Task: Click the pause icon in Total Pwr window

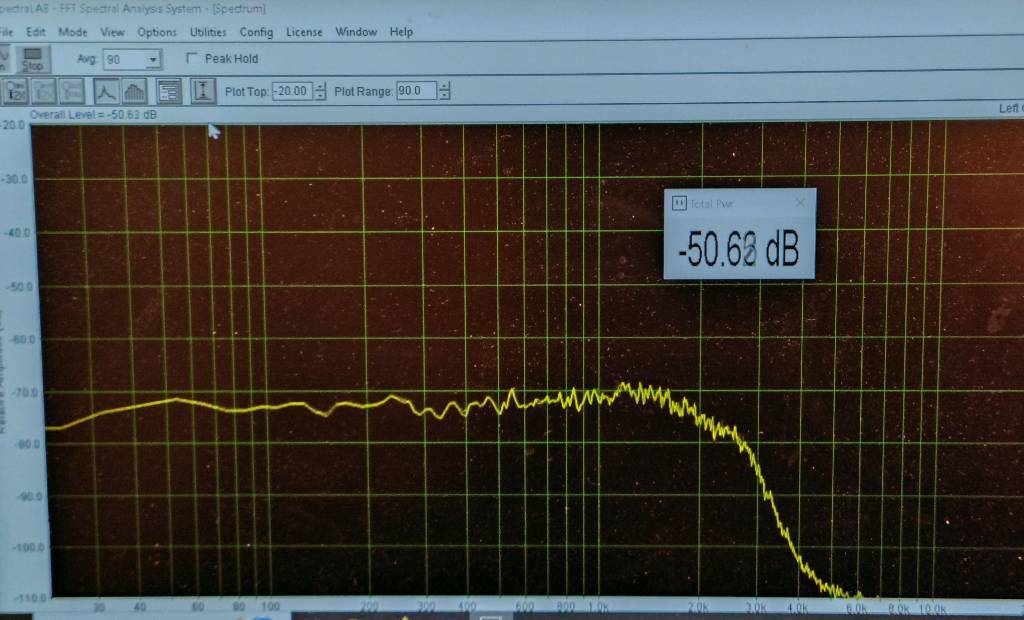Action: point(679,203)
